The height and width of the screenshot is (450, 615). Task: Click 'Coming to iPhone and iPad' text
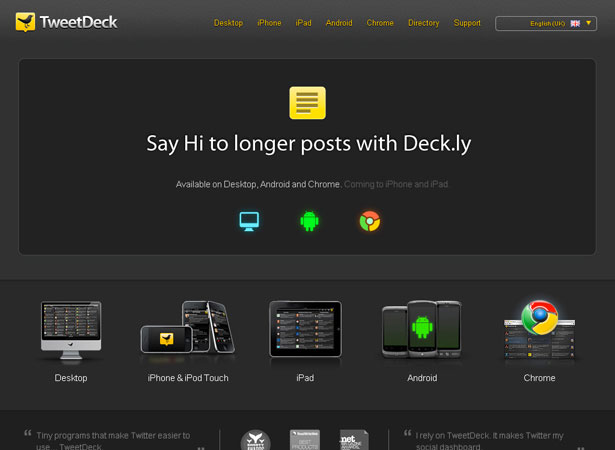point(396,184)
